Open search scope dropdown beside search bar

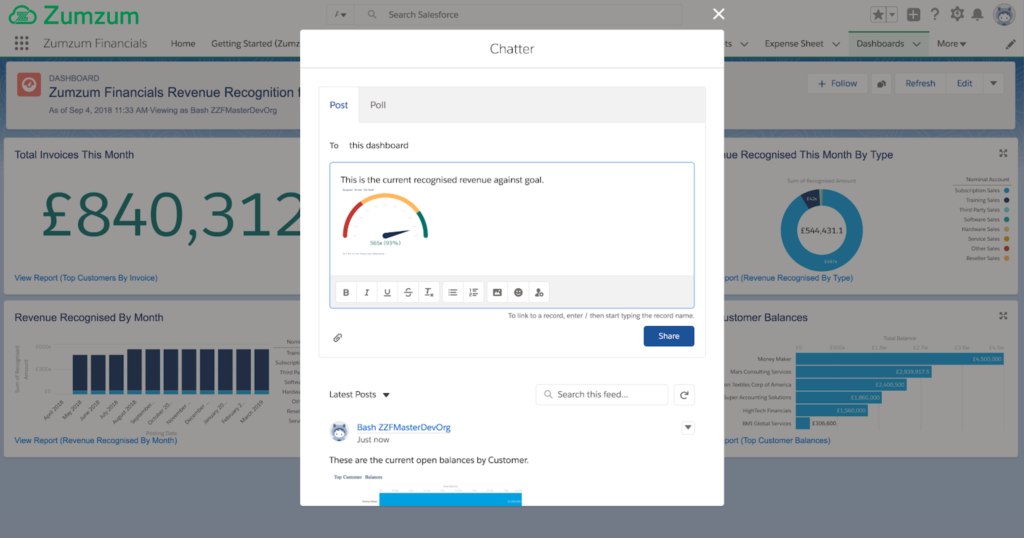coord(340,14)
